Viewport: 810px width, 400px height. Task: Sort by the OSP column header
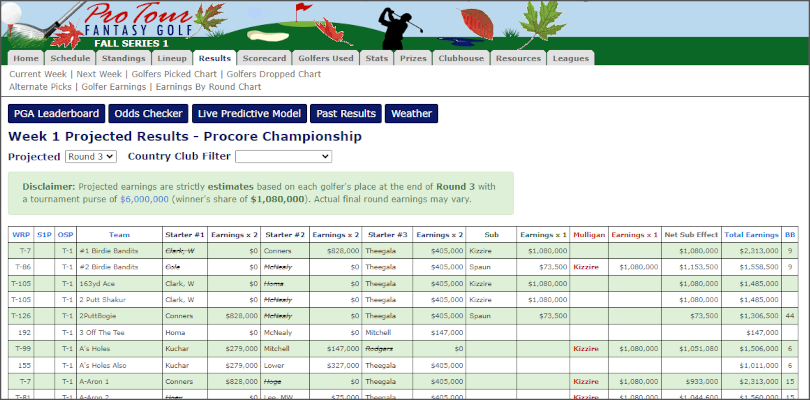pyautogui.click(x=66, y=235)
